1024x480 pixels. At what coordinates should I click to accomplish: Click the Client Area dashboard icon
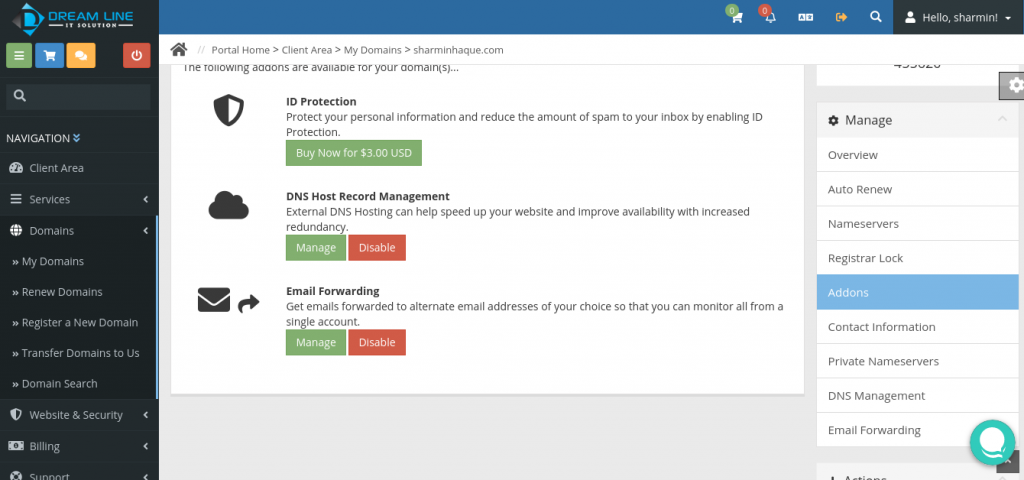pyautogui.click(x=16, y=168)
